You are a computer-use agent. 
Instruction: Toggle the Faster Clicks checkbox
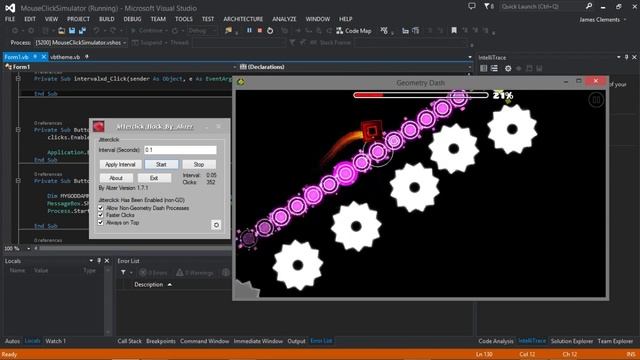pos(100,215)
